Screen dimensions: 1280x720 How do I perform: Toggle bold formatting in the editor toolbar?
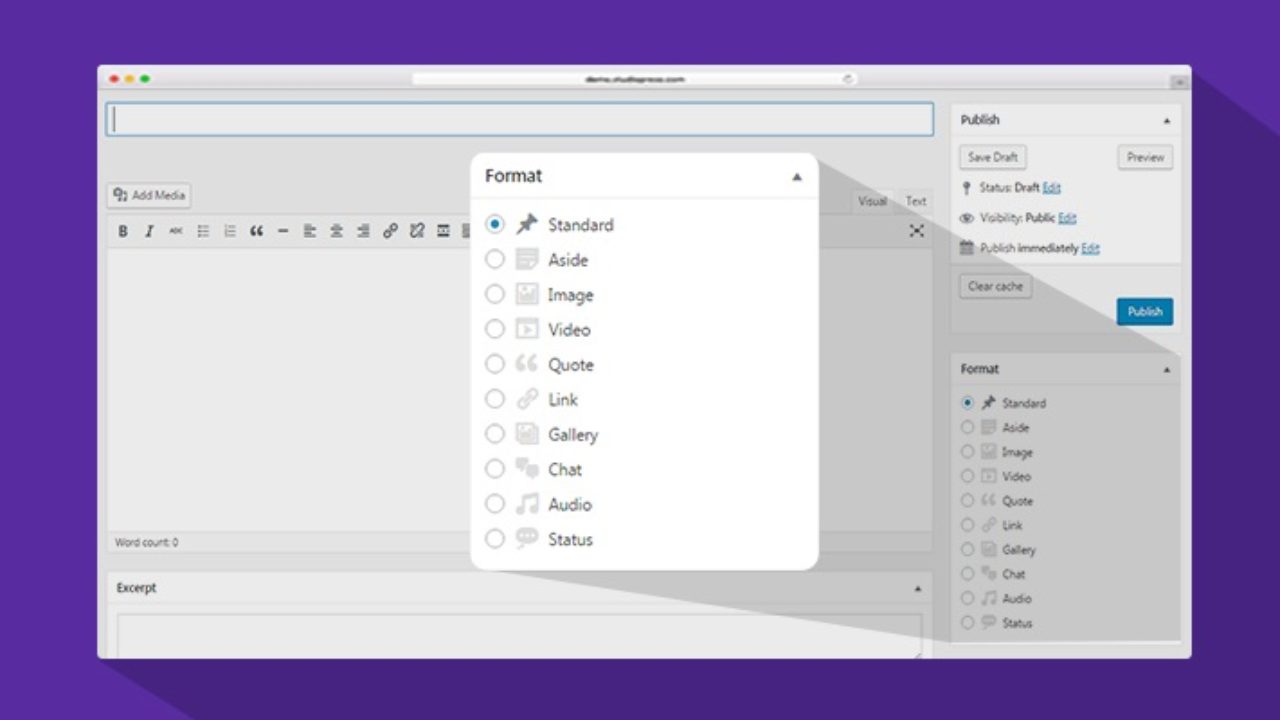click(x=123, y=231)
